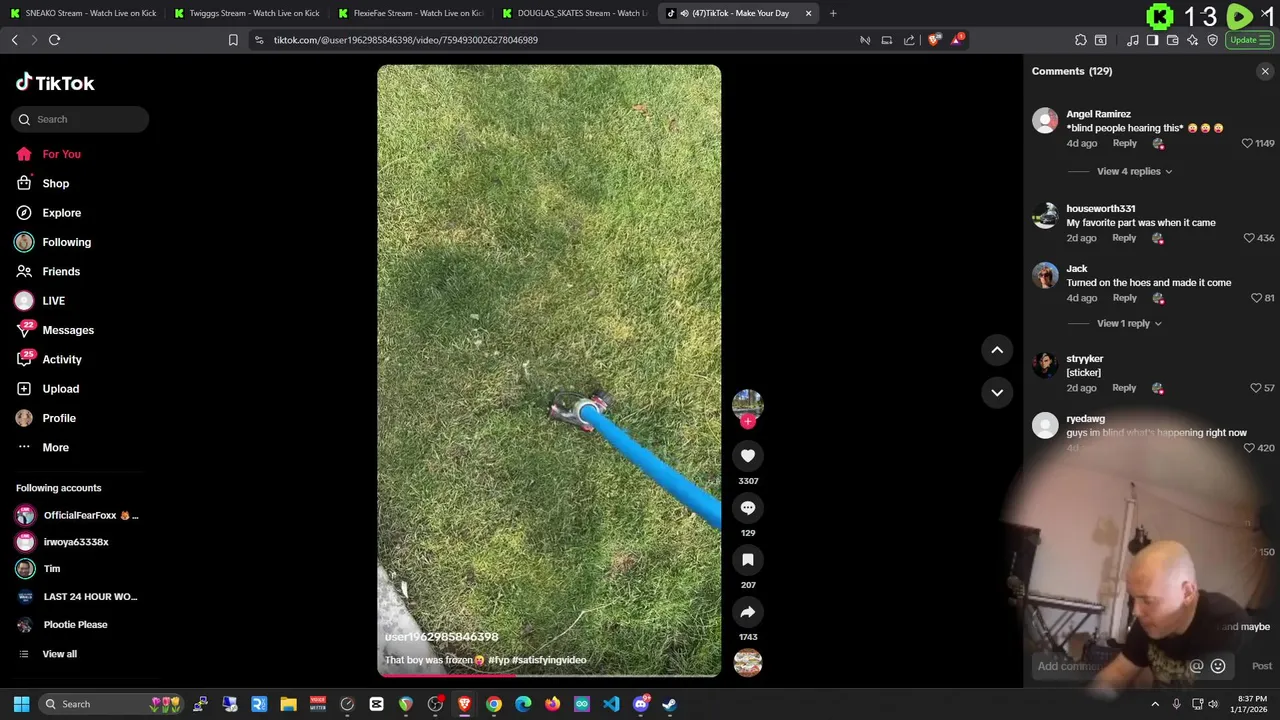1280x720 pixels.
Task: Go to the previous video with up arrow
Action: point(997,350)
